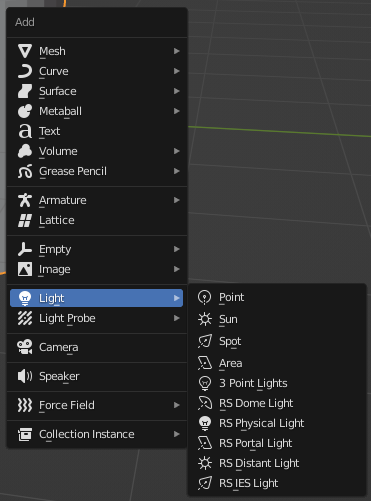Click the Volume cloud icon
This screenshot has height=501, width=371.
tap(25, 151)
